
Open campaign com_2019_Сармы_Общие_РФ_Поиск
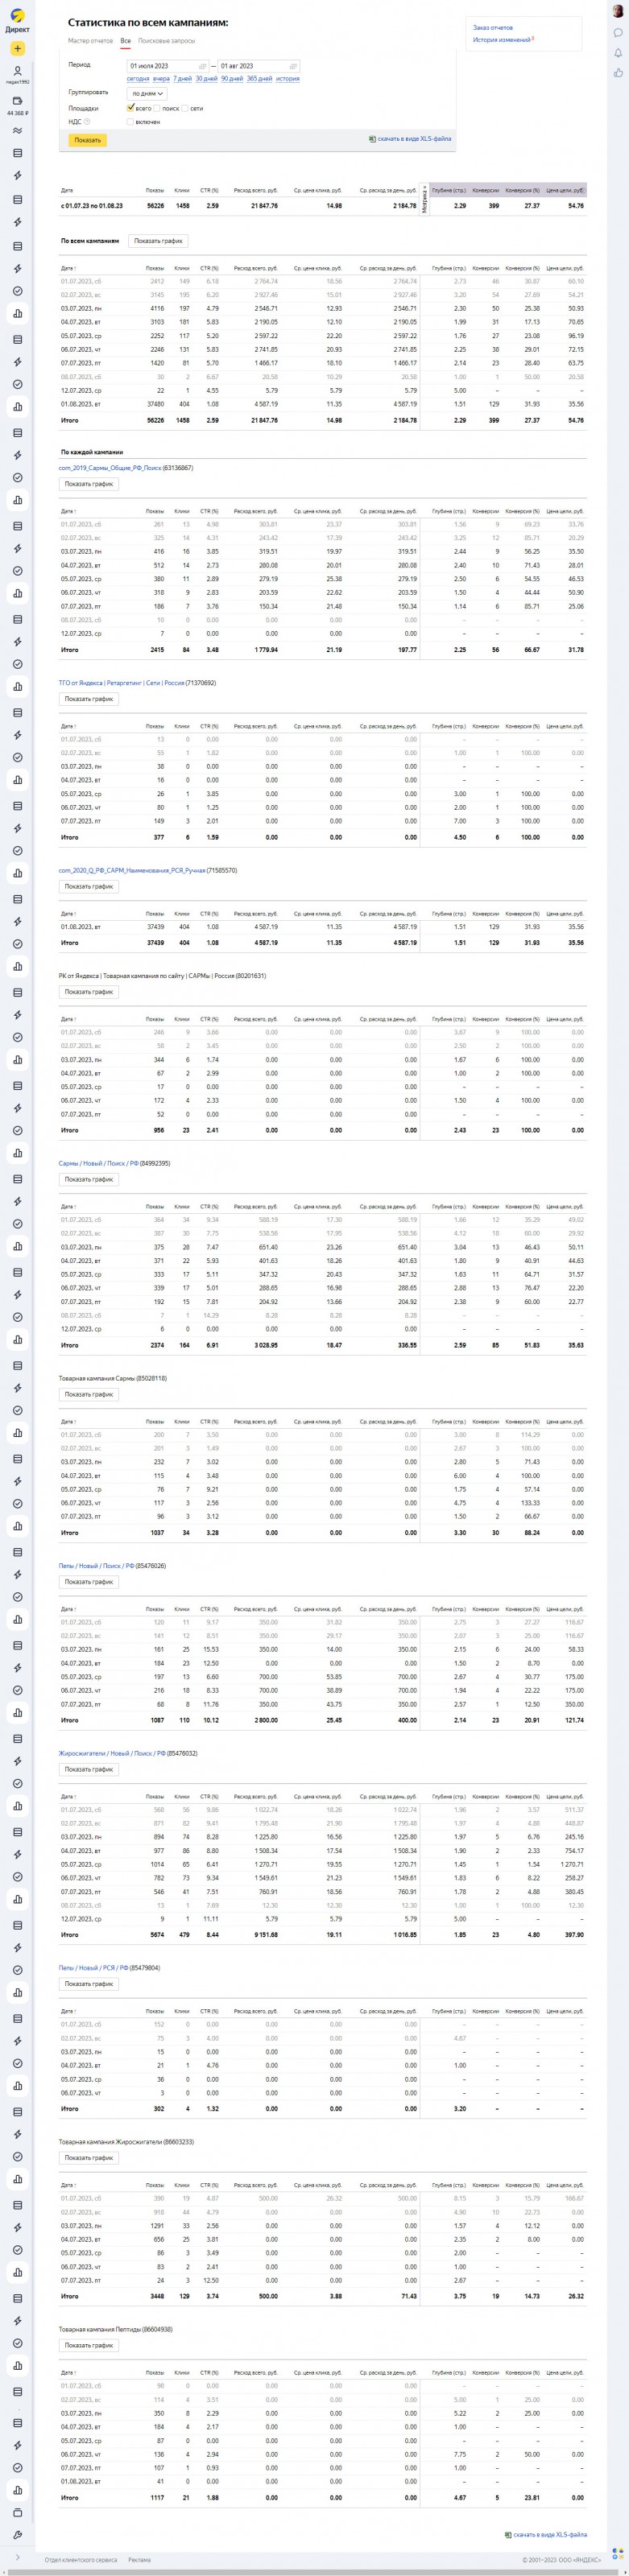(x=110, y=467)
